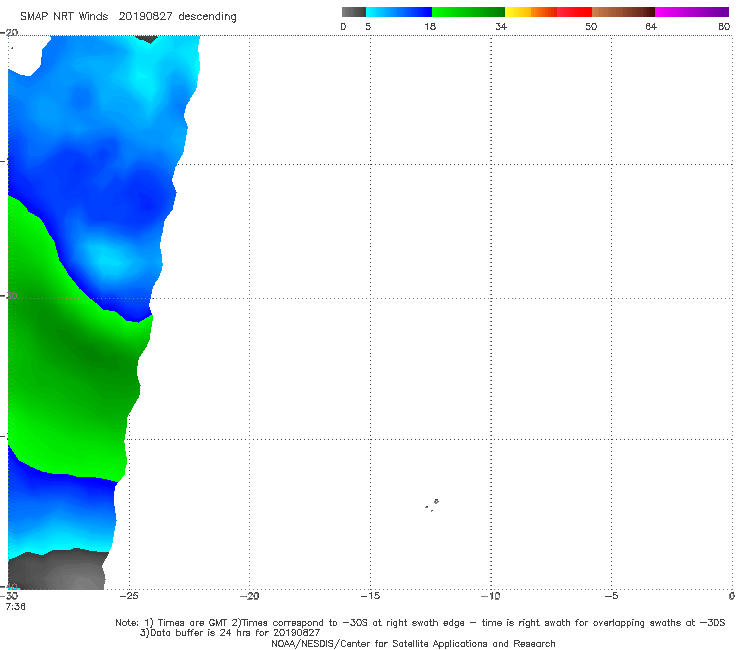Screen dimensions: 740x650
Task: Click the longitude label '-25'
Action: [x=129, y=596]
